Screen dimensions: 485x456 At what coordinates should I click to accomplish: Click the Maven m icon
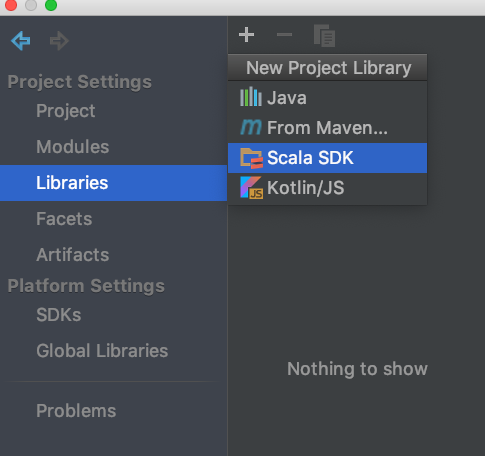251,127
